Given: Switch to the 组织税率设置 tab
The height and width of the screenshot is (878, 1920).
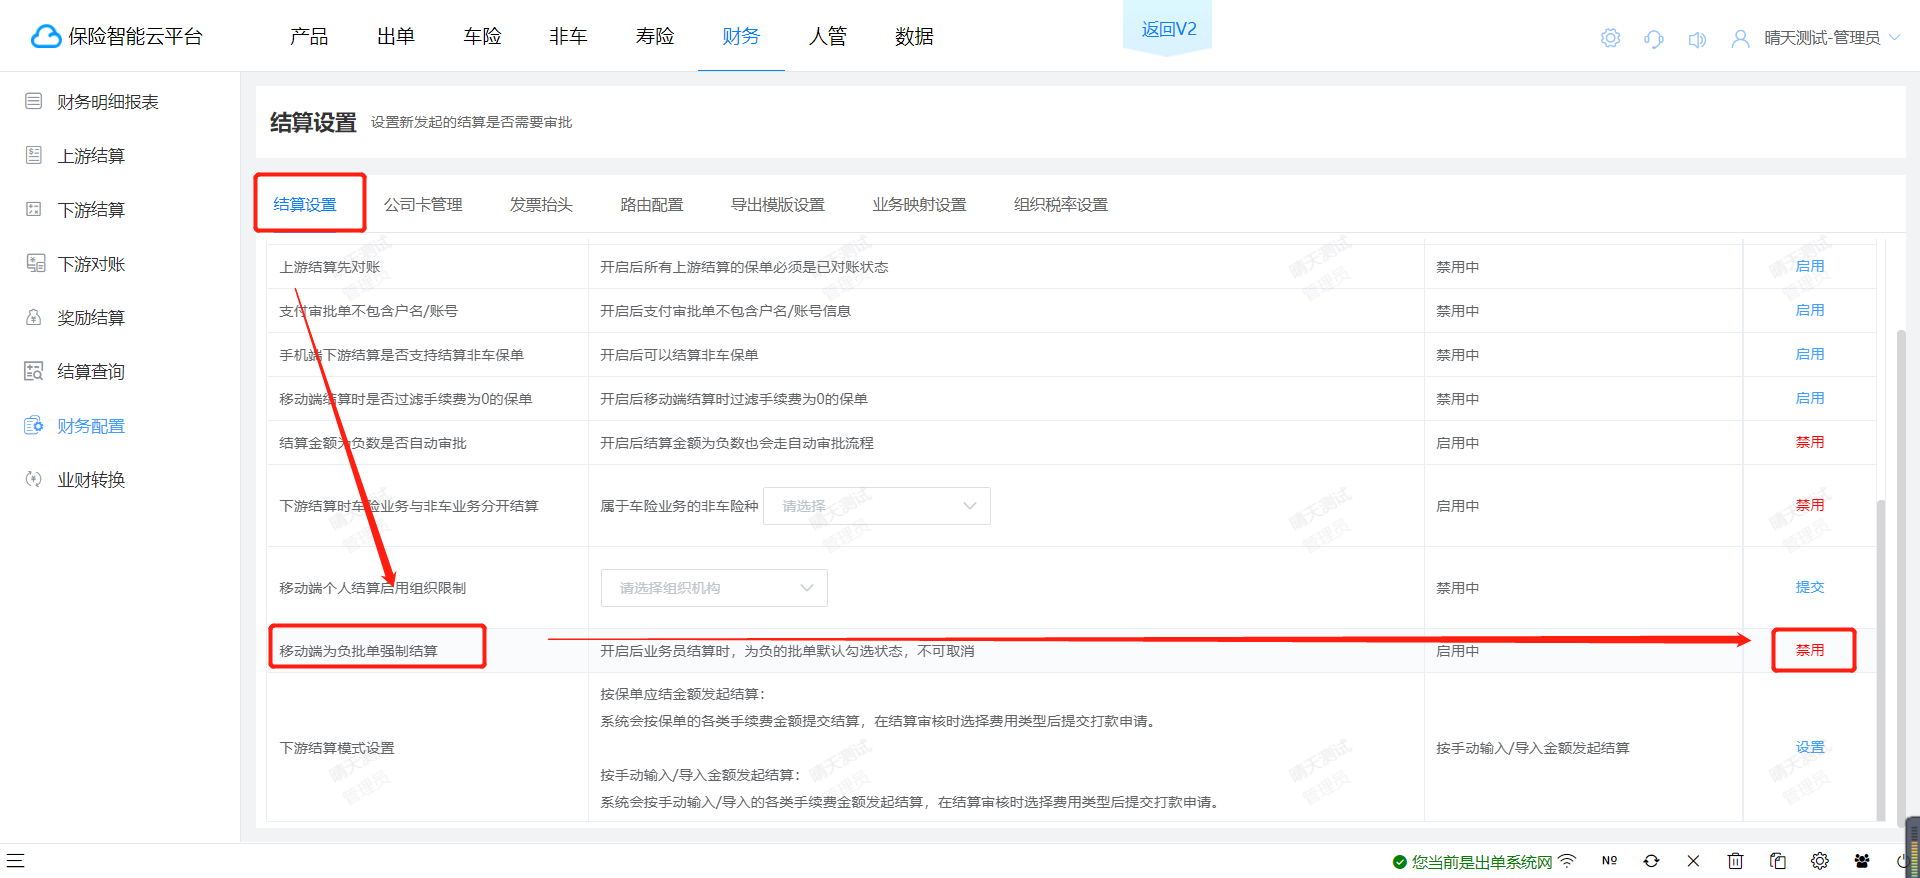Looking at the screenshot, I should [1061, 204].
